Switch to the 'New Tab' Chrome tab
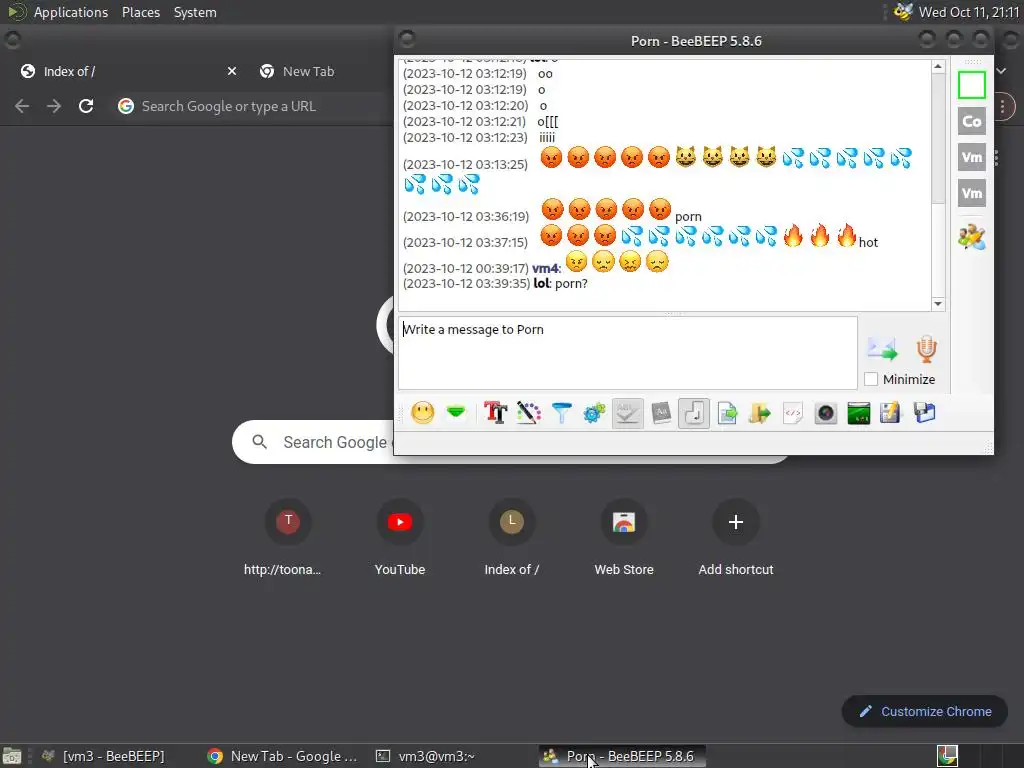Screen dimensions: 1024x768 point(308,71)
